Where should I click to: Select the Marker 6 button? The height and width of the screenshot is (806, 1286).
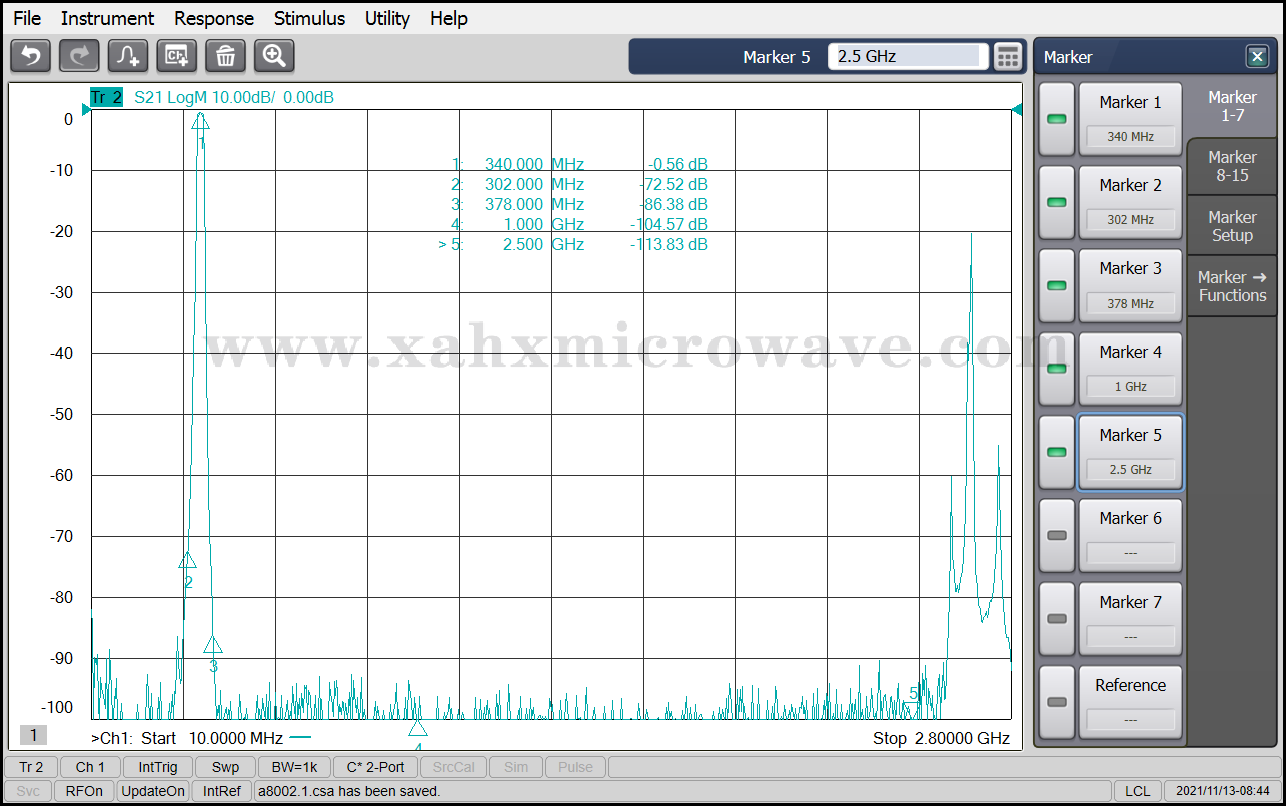1130,535
